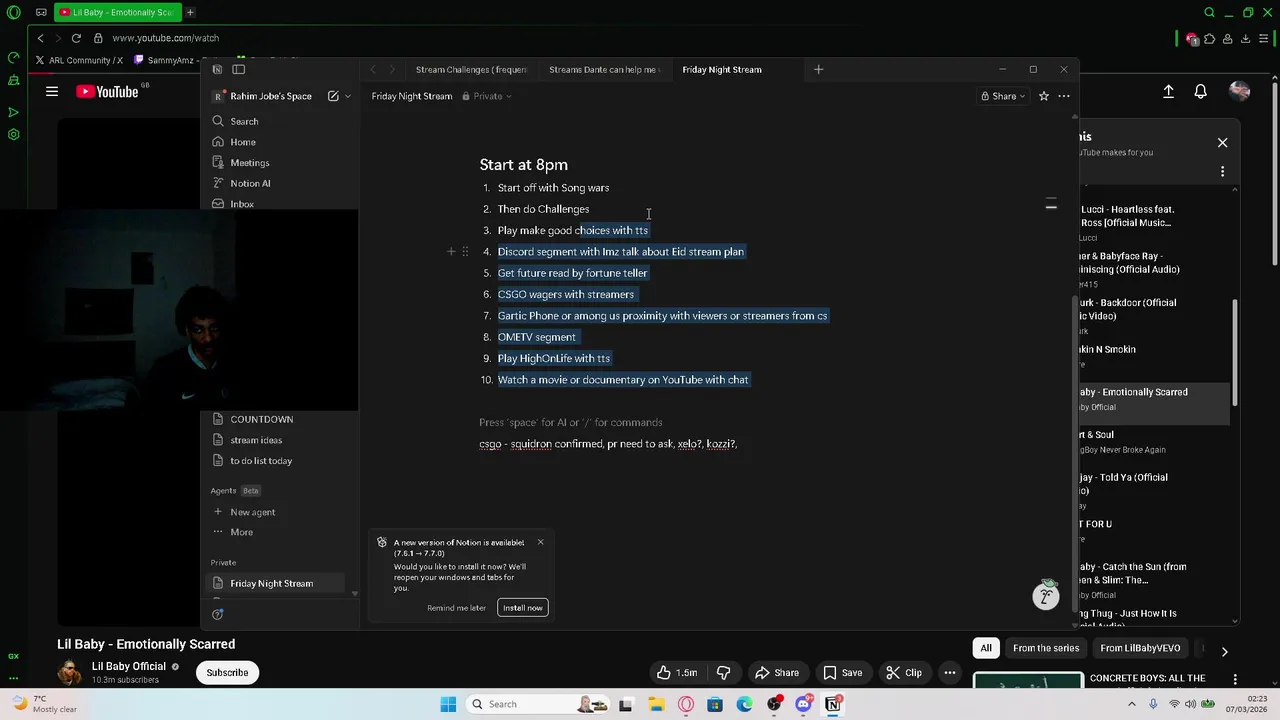
Task: Open Opera search tabs magnifier
Action: coord(1209,12)
